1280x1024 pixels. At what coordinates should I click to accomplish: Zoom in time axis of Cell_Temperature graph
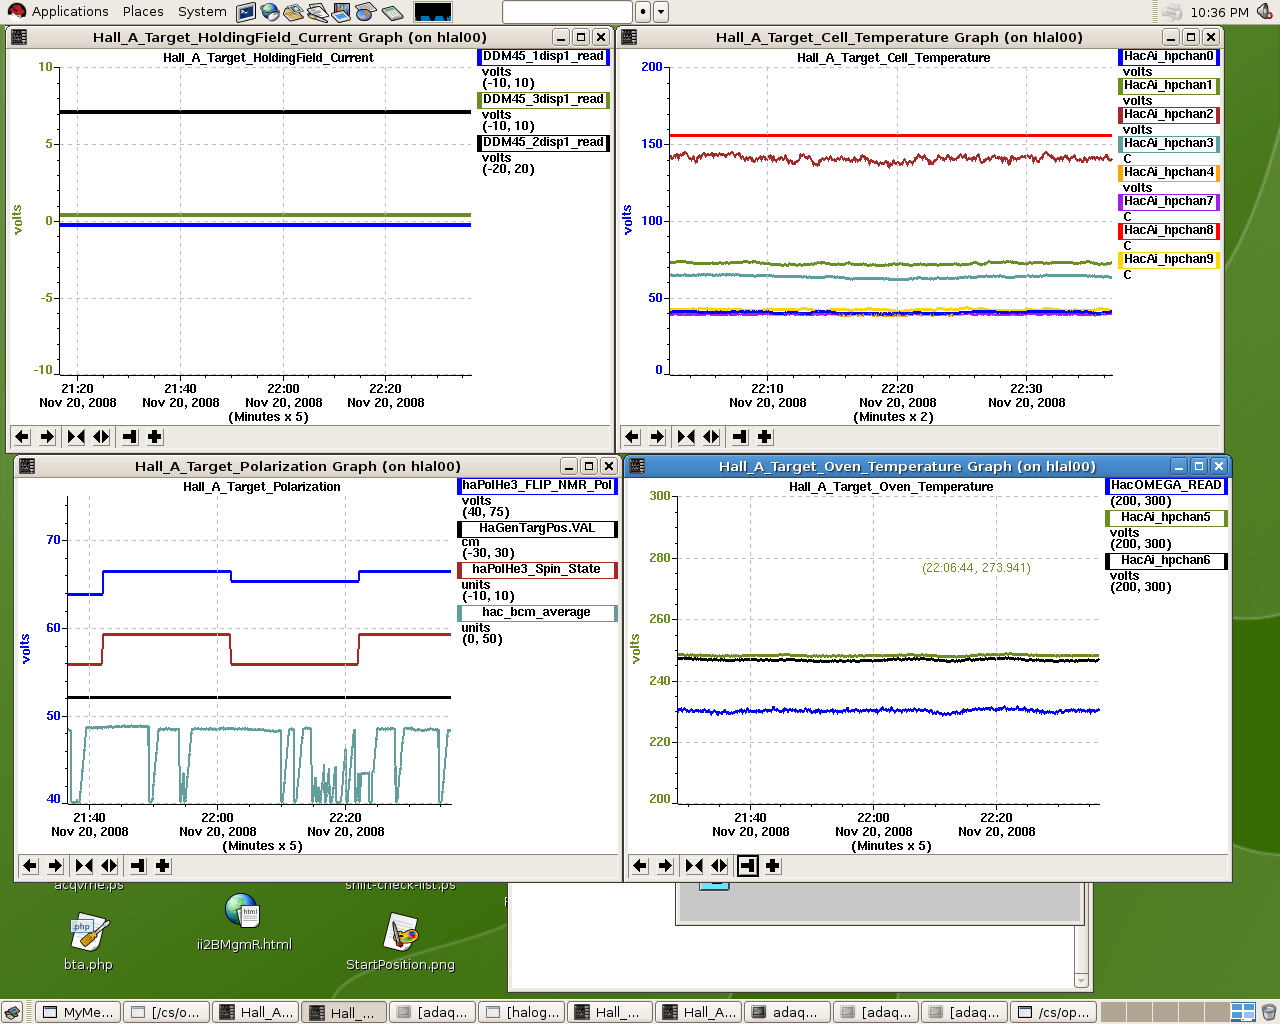pyautogui.click(x=686, y=437)
